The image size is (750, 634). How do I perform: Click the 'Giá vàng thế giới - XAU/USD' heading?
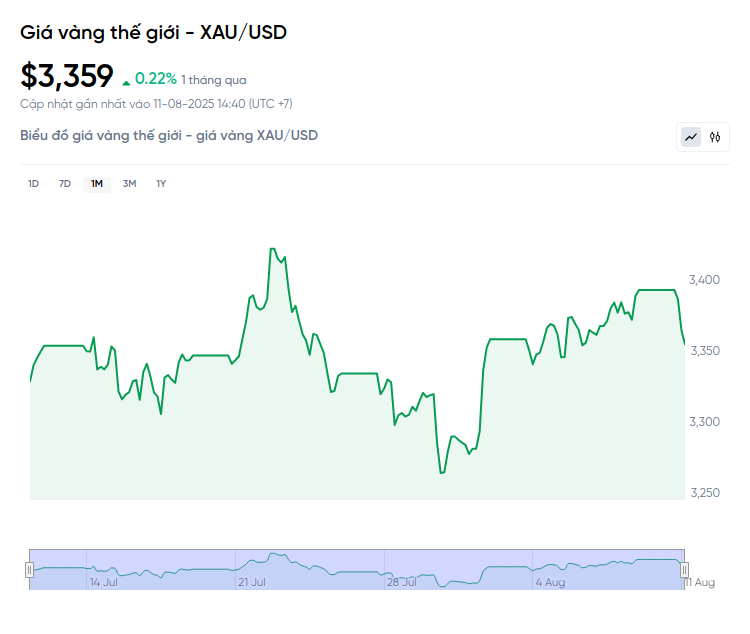[x=154, y=33]
